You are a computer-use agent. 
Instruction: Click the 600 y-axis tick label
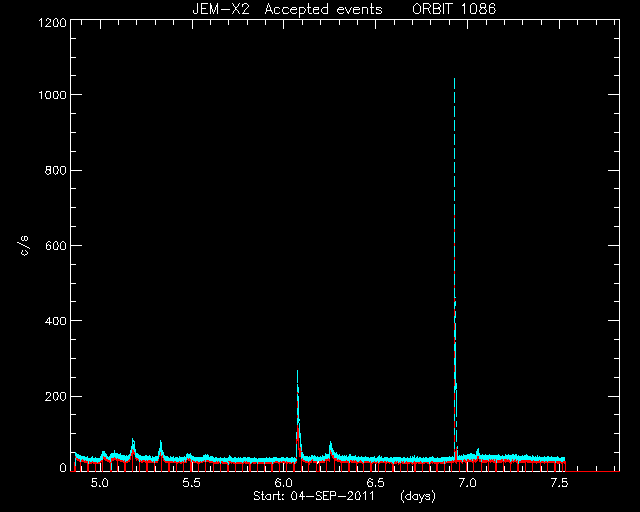coord(56,245)
